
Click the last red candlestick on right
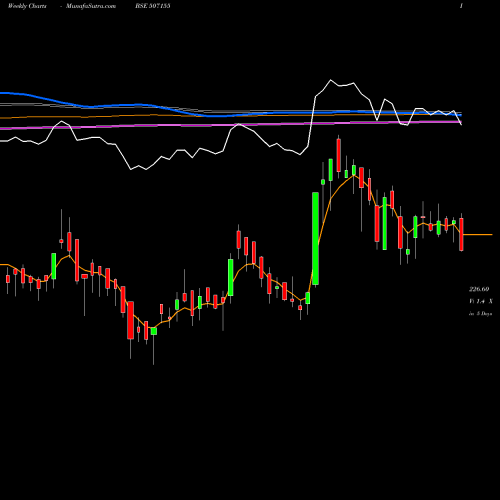461,234
